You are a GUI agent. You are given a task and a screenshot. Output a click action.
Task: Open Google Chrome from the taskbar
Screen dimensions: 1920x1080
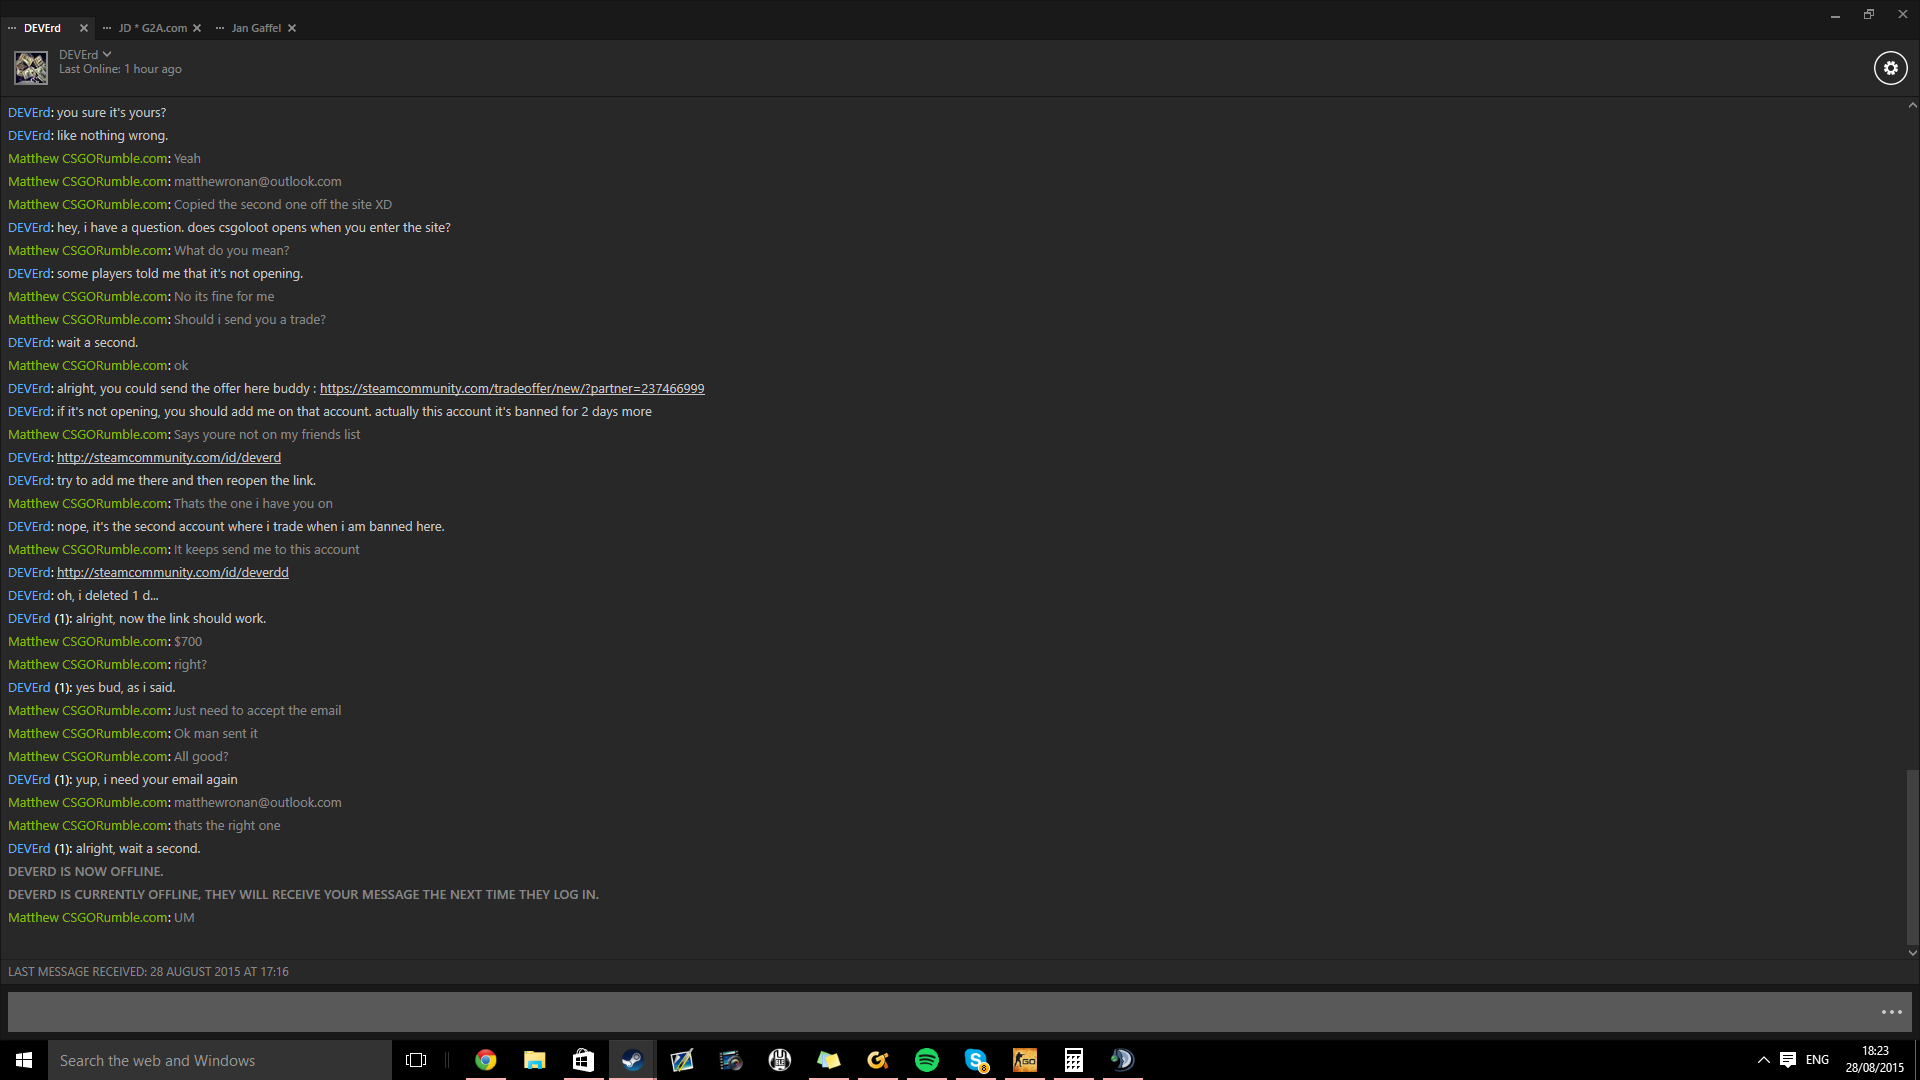click(486, 1060)
